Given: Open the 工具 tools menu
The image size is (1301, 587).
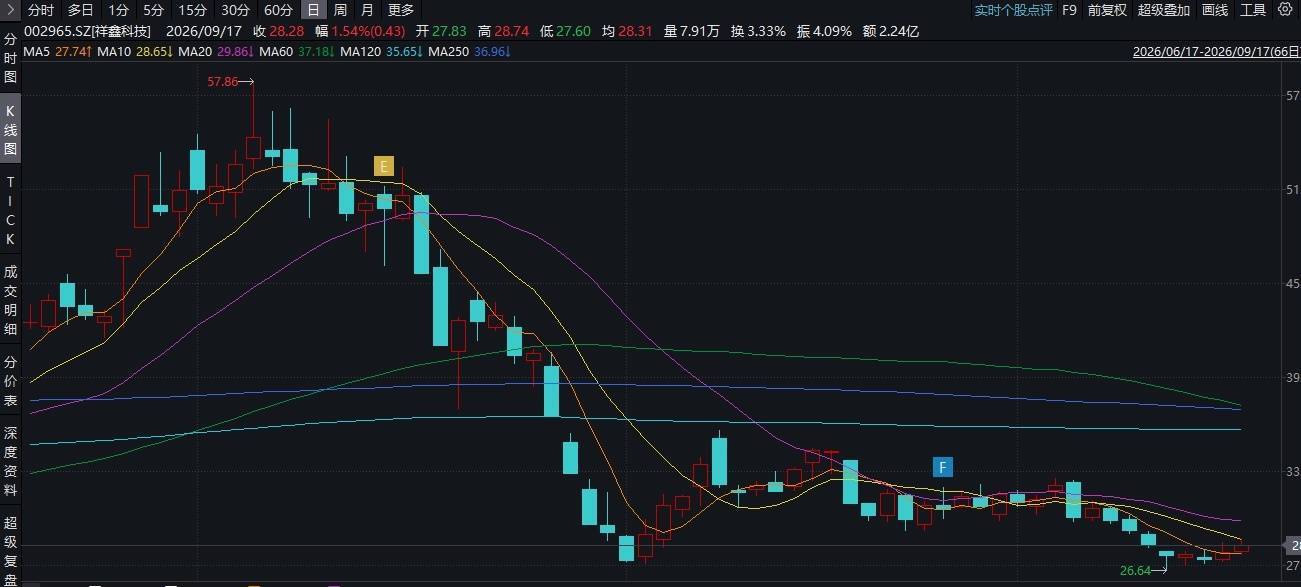Looking at the screenshot, I should [x=1253, y=10].
